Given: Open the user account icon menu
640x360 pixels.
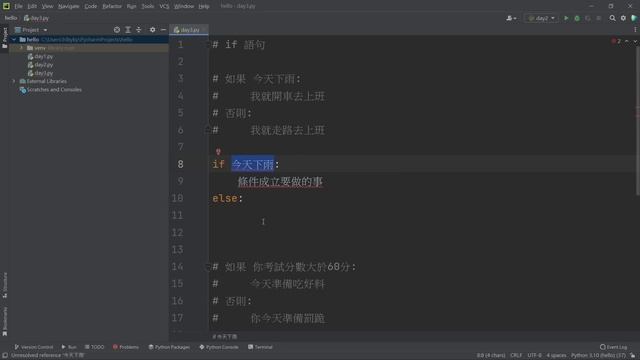Looking at the screenshot, I should tap(511, 18).
